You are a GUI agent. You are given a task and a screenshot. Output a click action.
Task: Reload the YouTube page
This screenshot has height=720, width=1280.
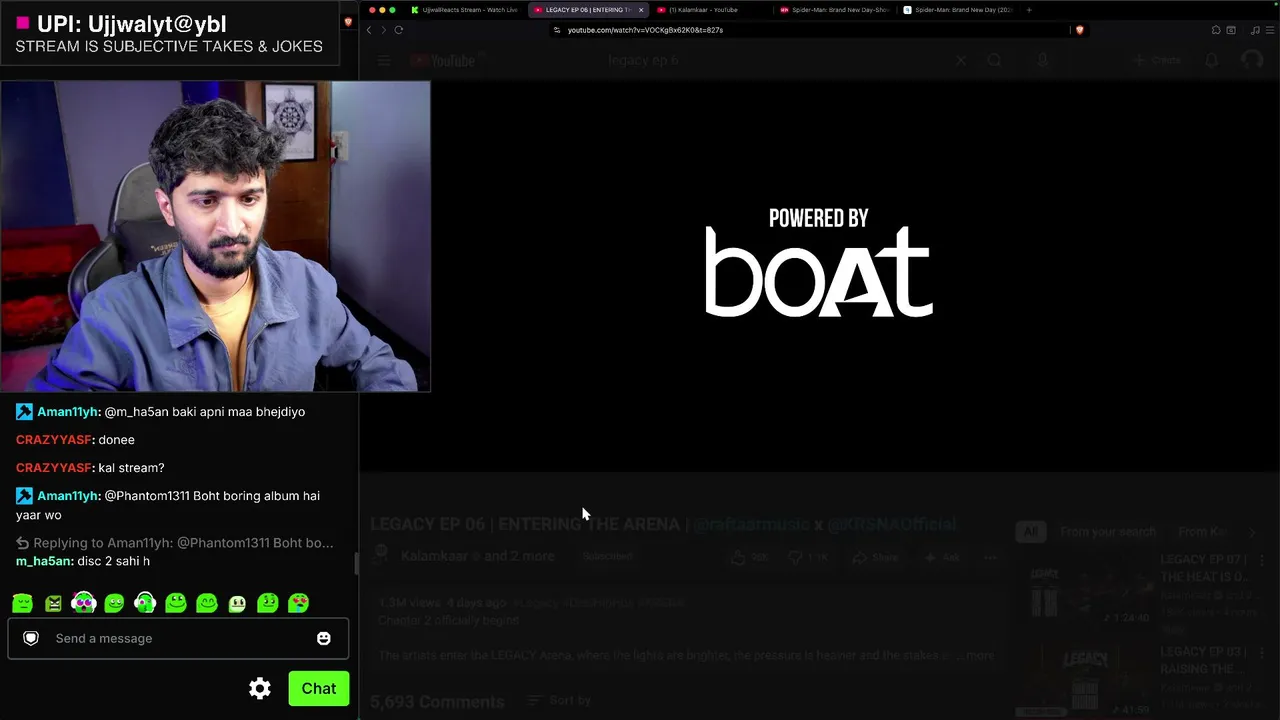(398, 30)
